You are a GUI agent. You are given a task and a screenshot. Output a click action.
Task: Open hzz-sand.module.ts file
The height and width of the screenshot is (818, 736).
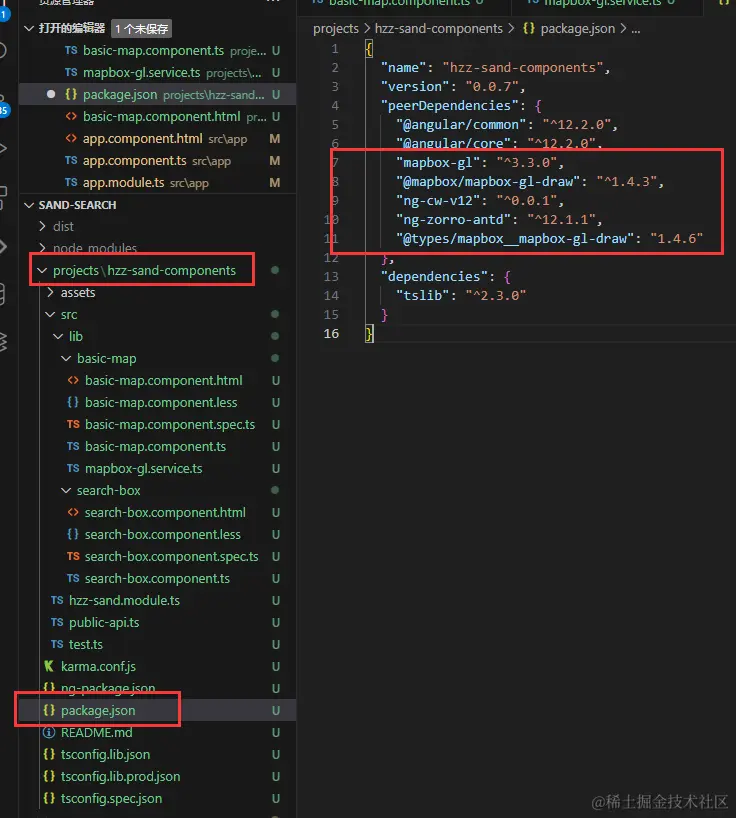pos(157,600)
